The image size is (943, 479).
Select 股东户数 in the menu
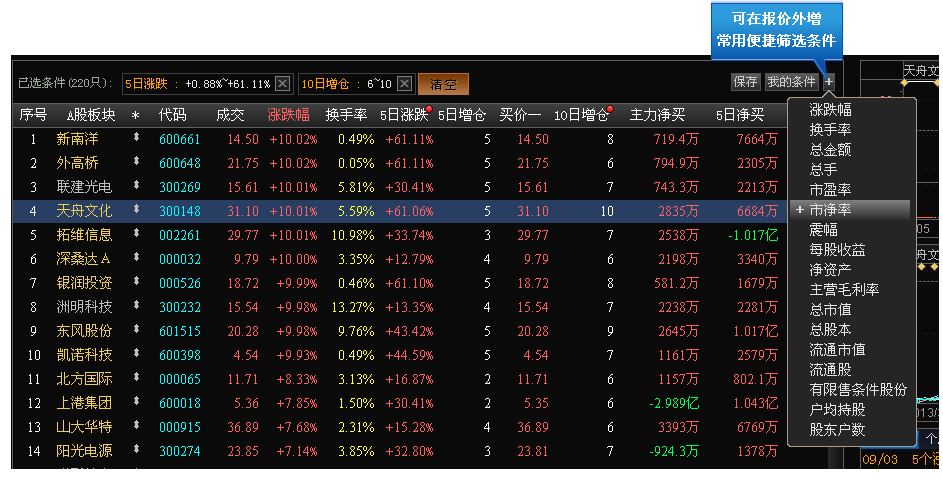point(838,429)
